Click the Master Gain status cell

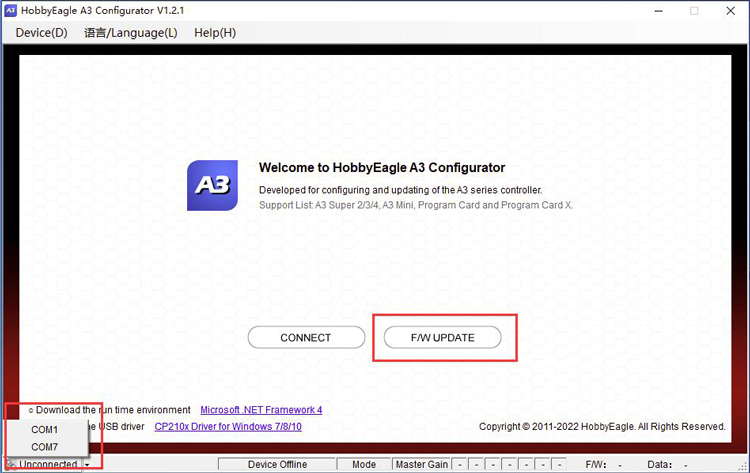pos(422,465)
